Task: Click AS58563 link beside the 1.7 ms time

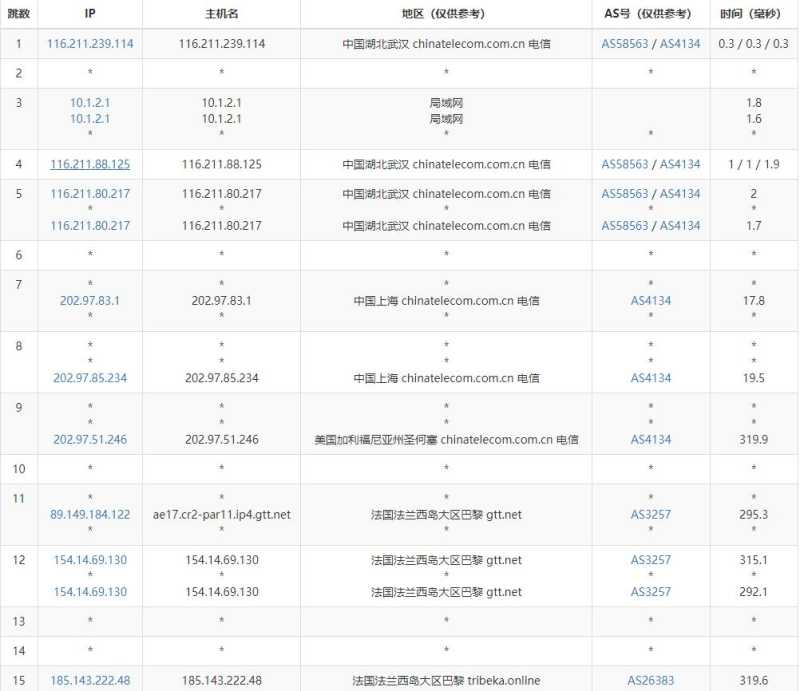Action: 624,226
